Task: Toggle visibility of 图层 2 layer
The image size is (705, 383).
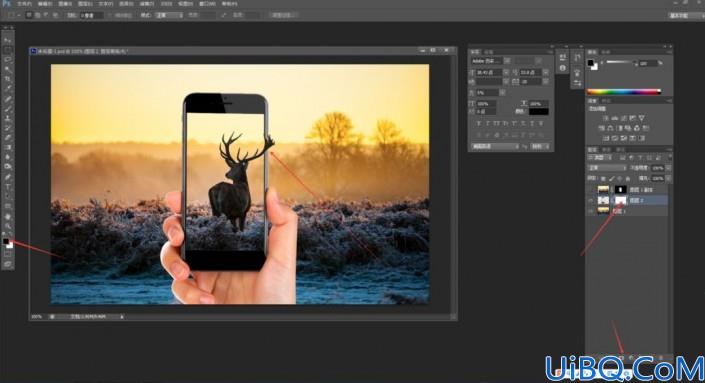Action: tap(591, 200)
